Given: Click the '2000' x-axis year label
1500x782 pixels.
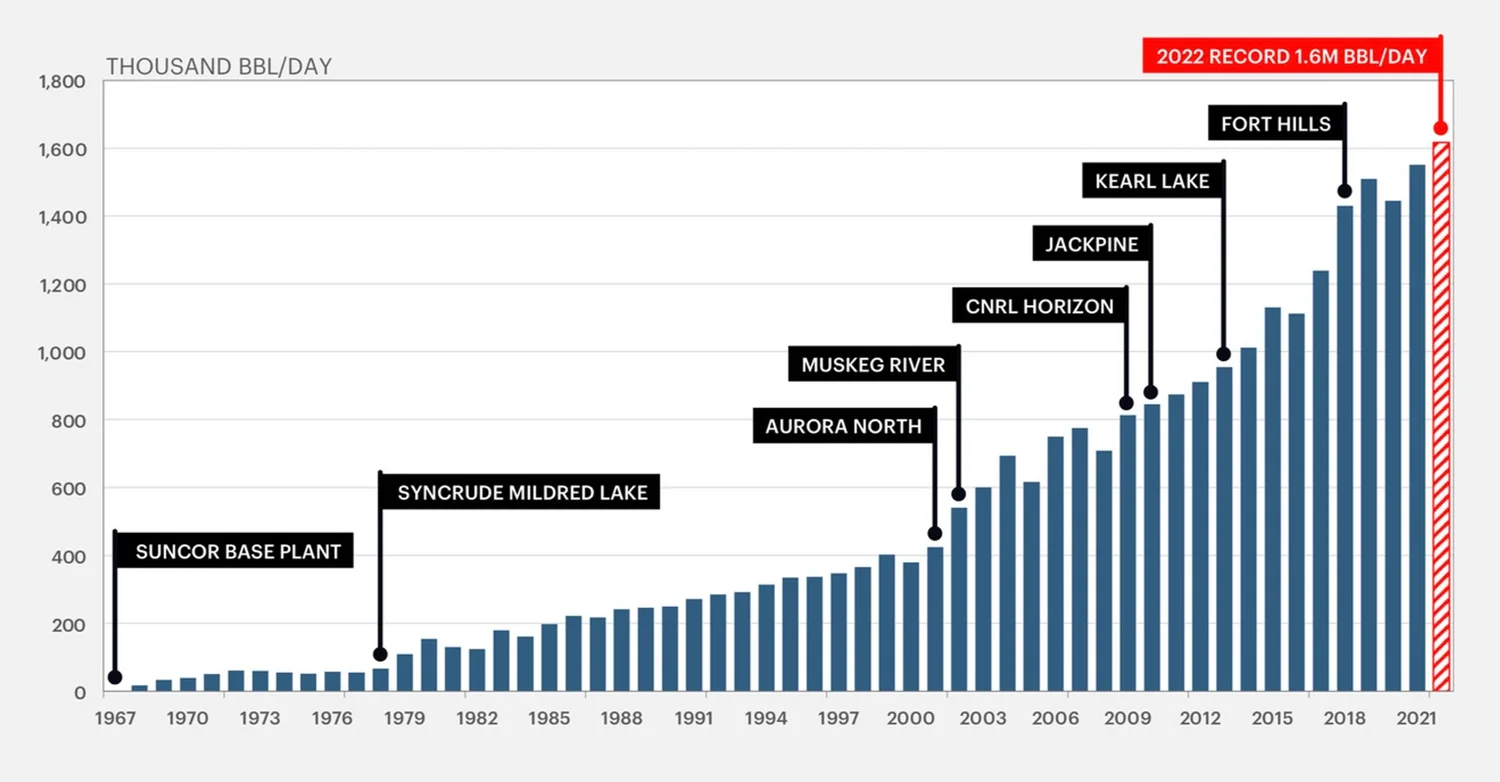Looking at the screenshot, I should point(911,718).
